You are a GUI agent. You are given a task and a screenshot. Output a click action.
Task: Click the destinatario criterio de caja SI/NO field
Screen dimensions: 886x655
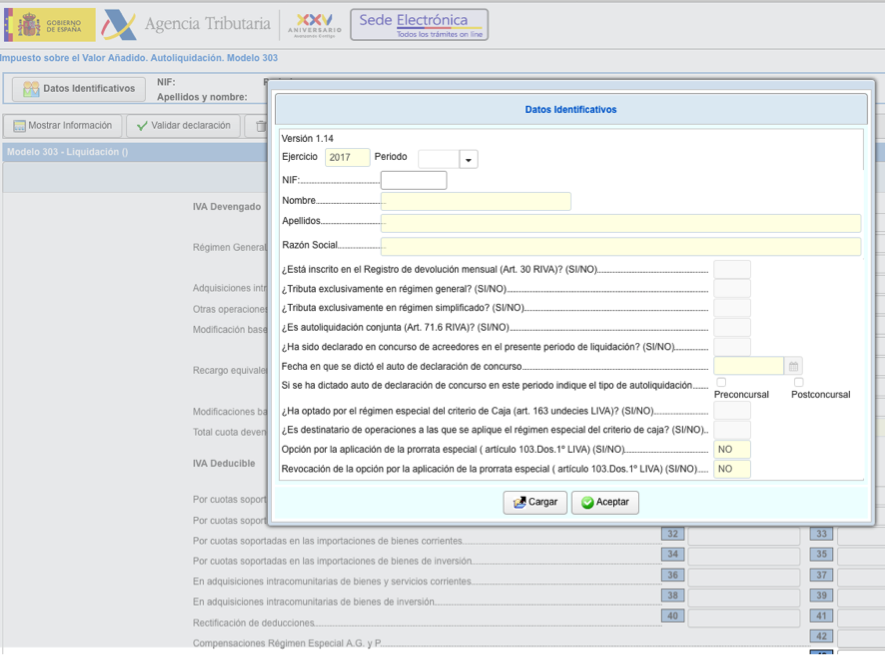tap(732, 430)
